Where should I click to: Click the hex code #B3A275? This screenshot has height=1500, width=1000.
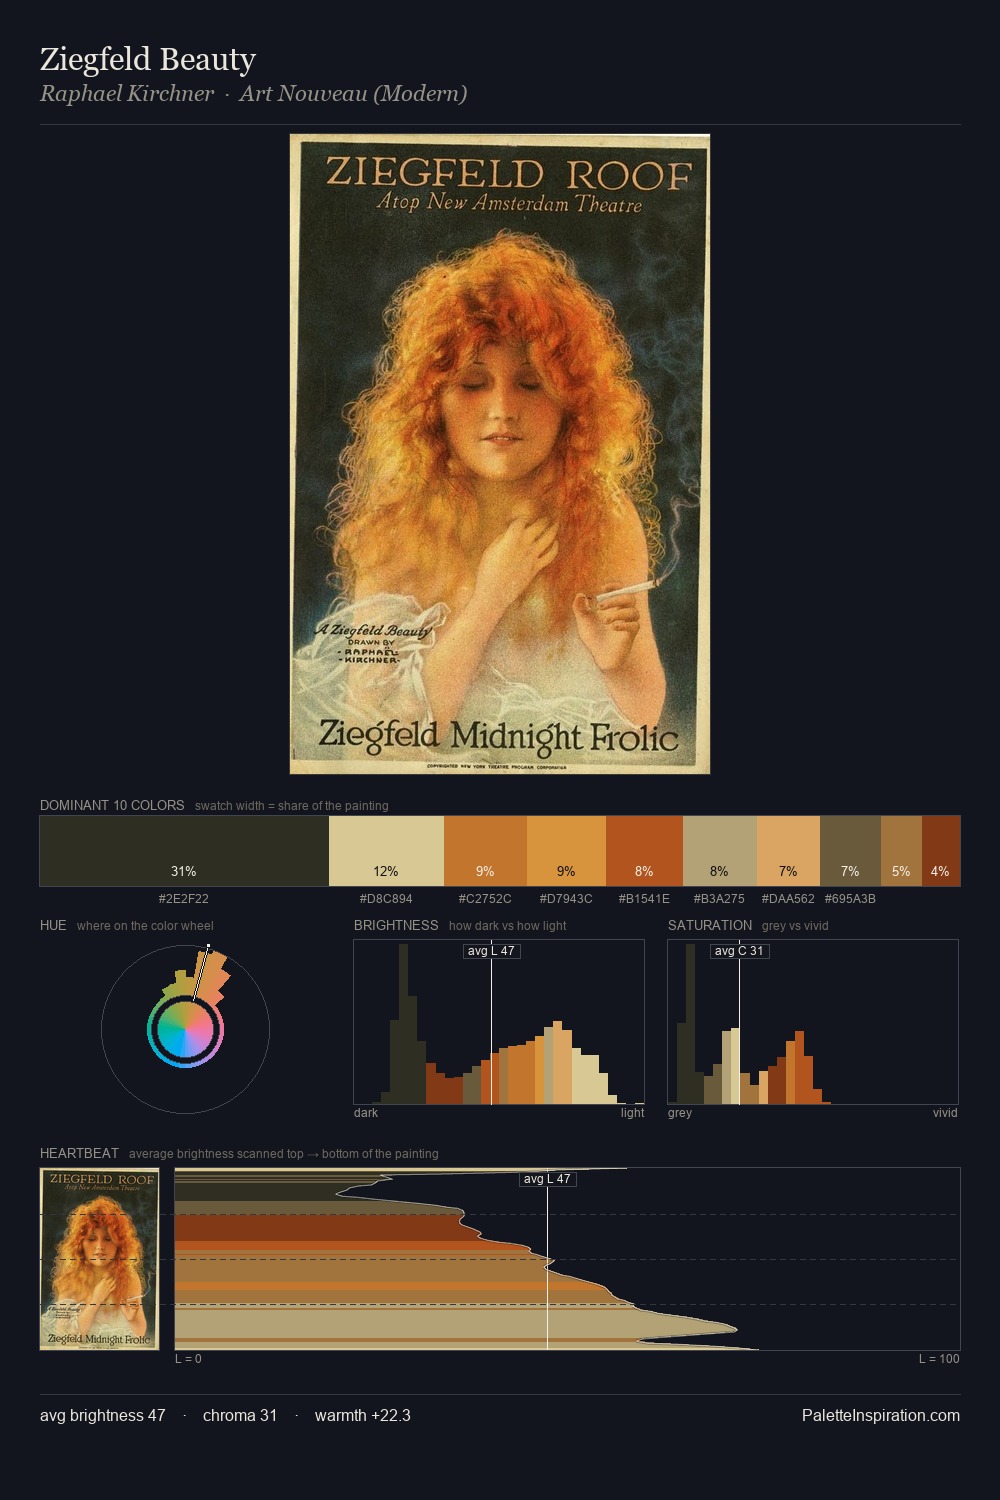tap(720, 899)
